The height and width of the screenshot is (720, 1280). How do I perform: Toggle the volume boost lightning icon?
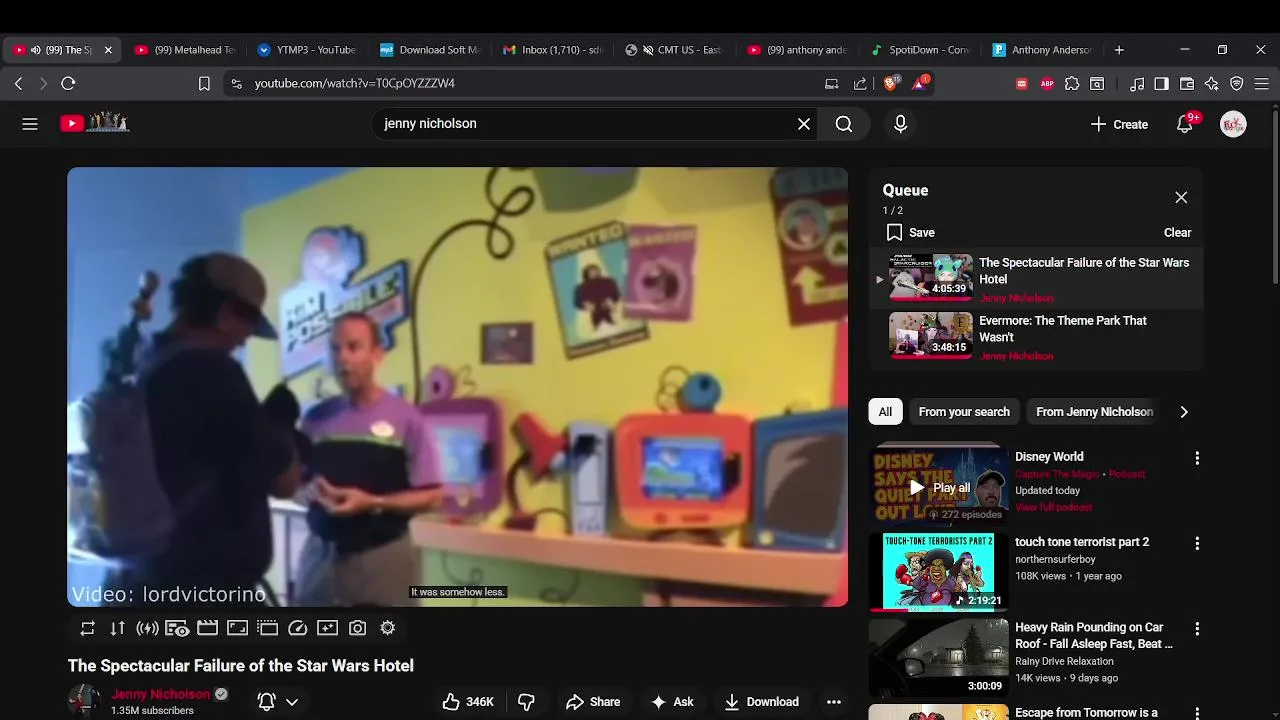click(147, 628)
